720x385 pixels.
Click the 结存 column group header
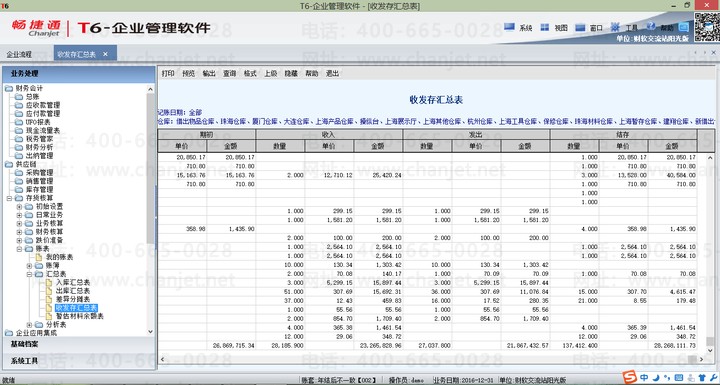(623, 134)
